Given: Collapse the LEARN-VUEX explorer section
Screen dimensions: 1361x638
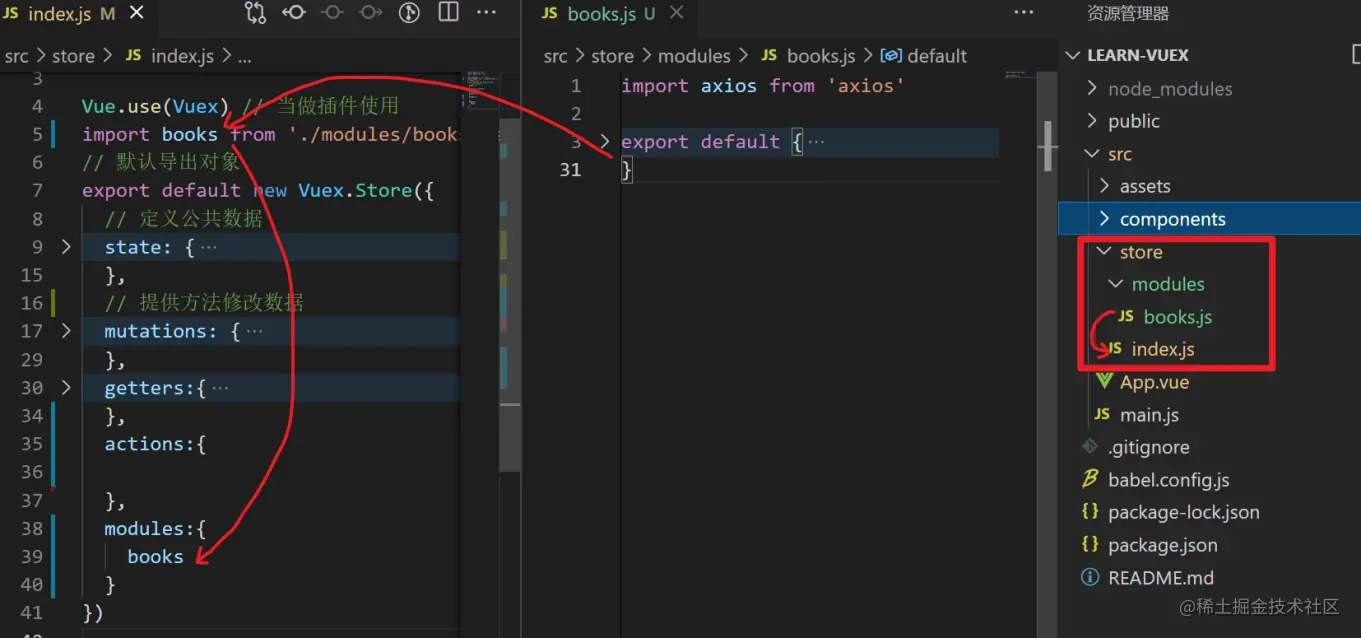Looking at the screenshot, I should pyautogui.click(x=1074, y=55).
